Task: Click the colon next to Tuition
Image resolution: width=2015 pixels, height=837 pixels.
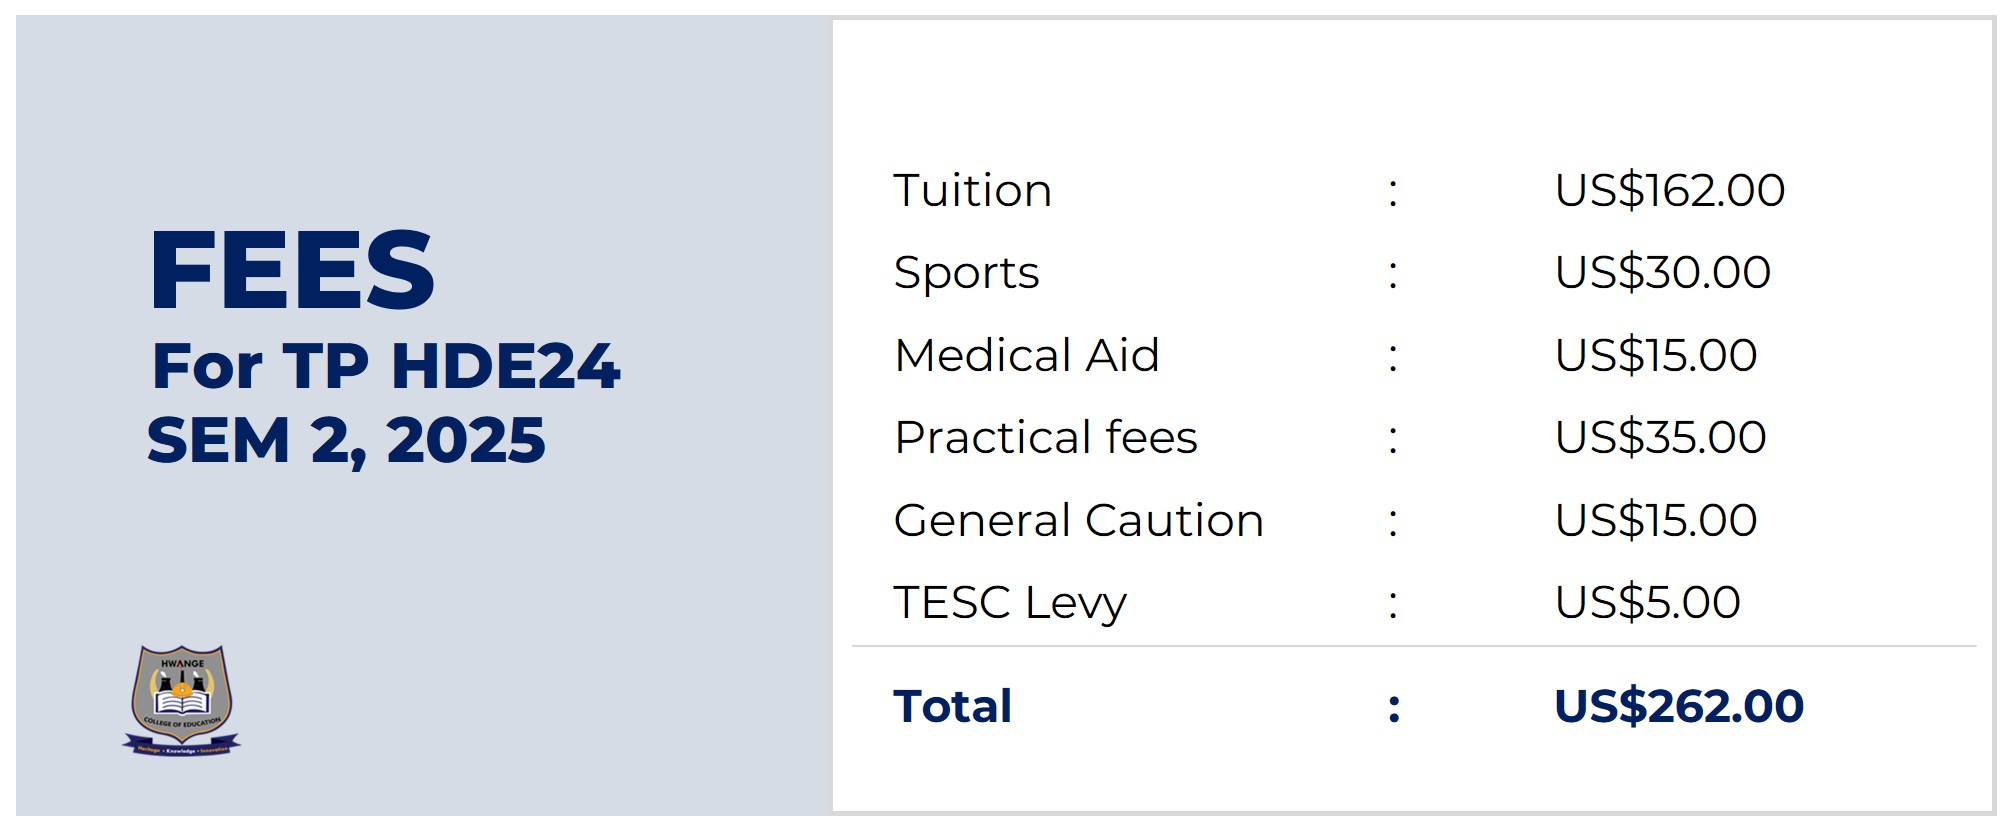Action: 1393,193
